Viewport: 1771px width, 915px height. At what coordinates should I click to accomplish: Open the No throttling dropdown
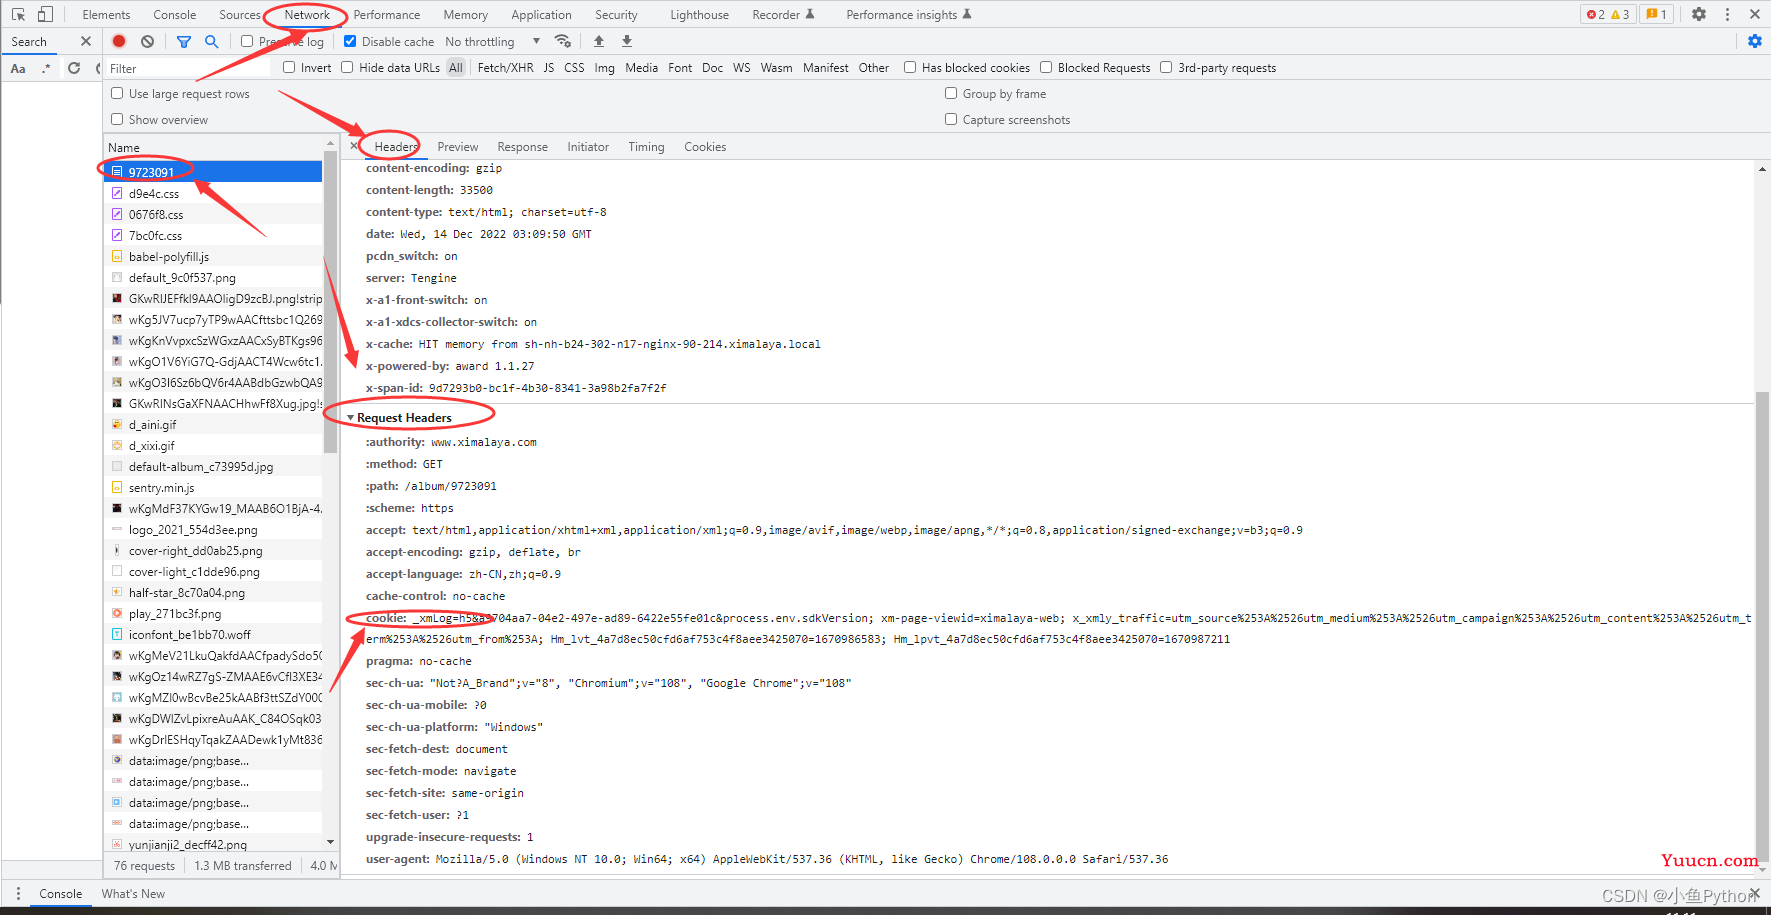492,41
